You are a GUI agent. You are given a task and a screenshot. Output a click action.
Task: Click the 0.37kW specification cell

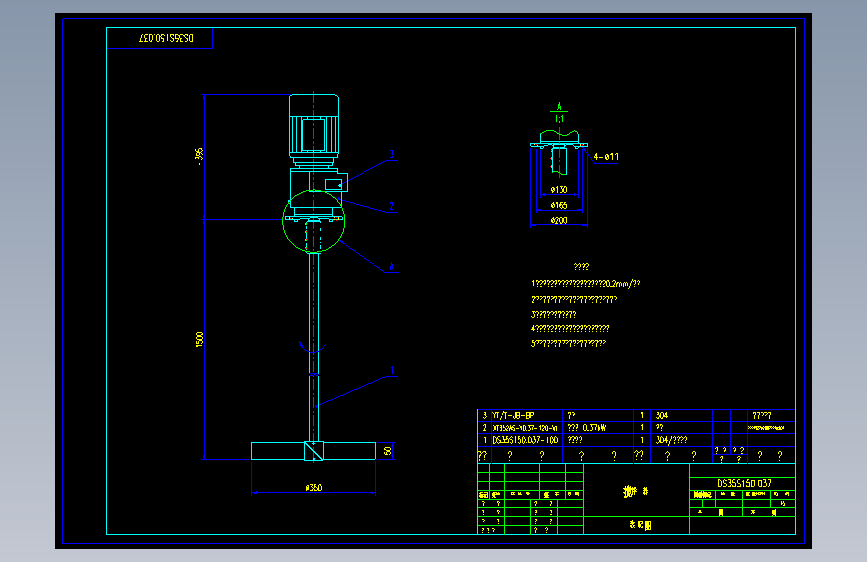[x=594, y=428]
